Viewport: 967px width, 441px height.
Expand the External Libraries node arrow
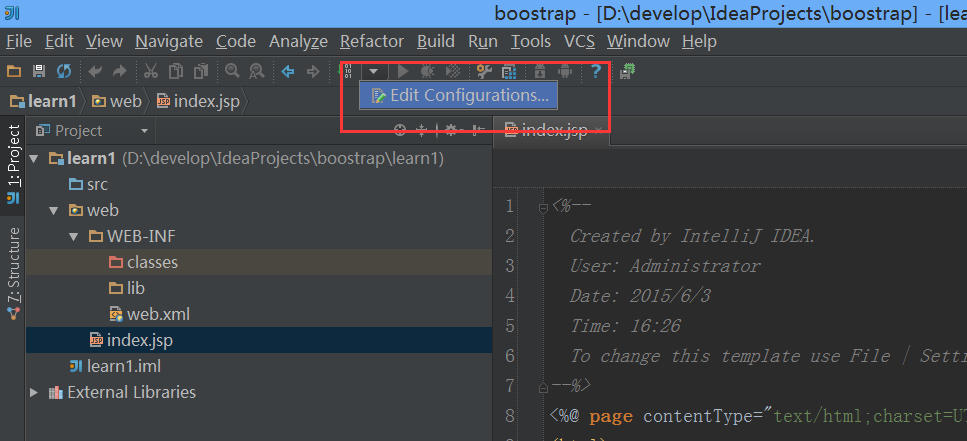(x=33, y=392)
